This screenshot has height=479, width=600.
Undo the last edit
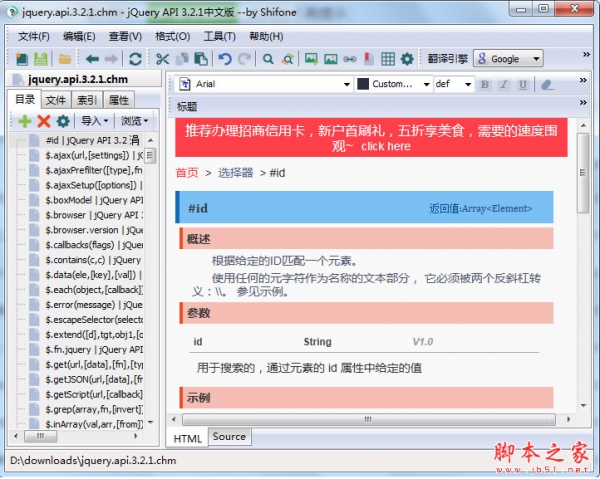click(225, 59)
